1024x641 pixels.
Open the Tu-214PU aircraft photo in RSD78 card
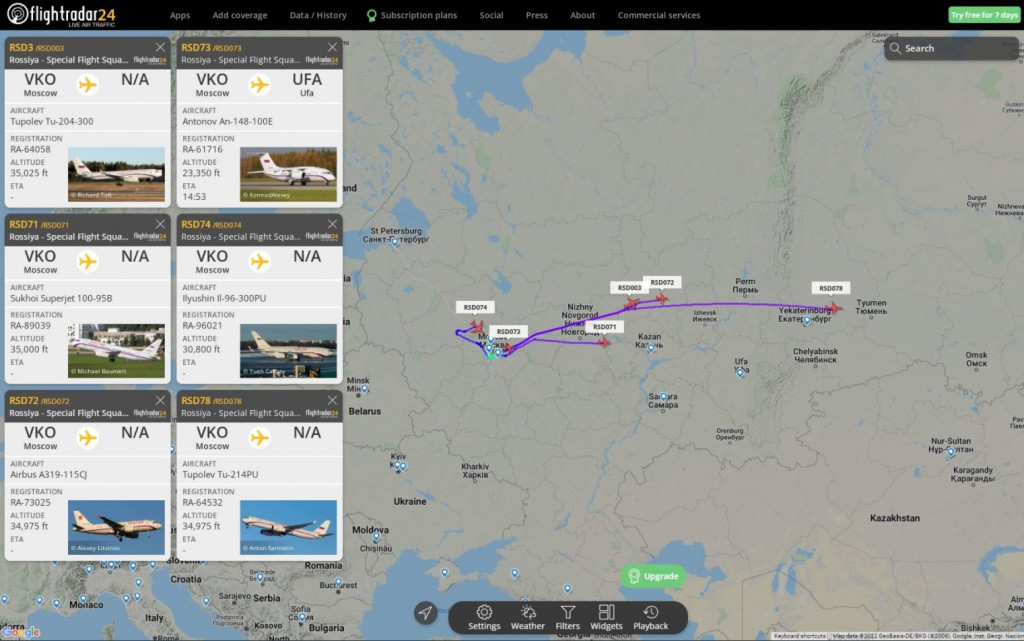[x=288, y=527]
